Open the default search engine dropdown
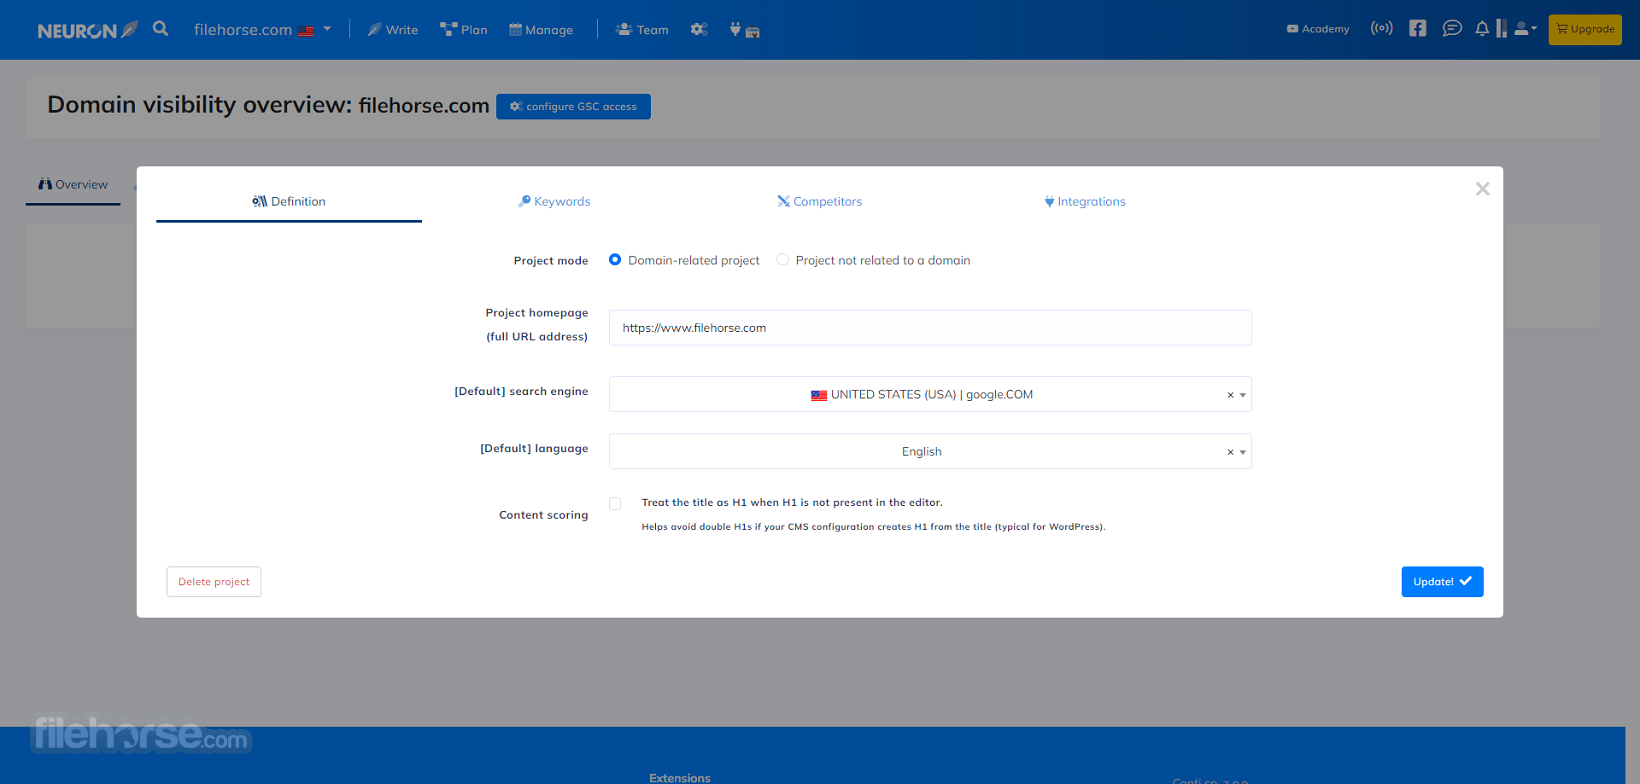This screenshot has width=1640, height=784. tap(930, 394)
